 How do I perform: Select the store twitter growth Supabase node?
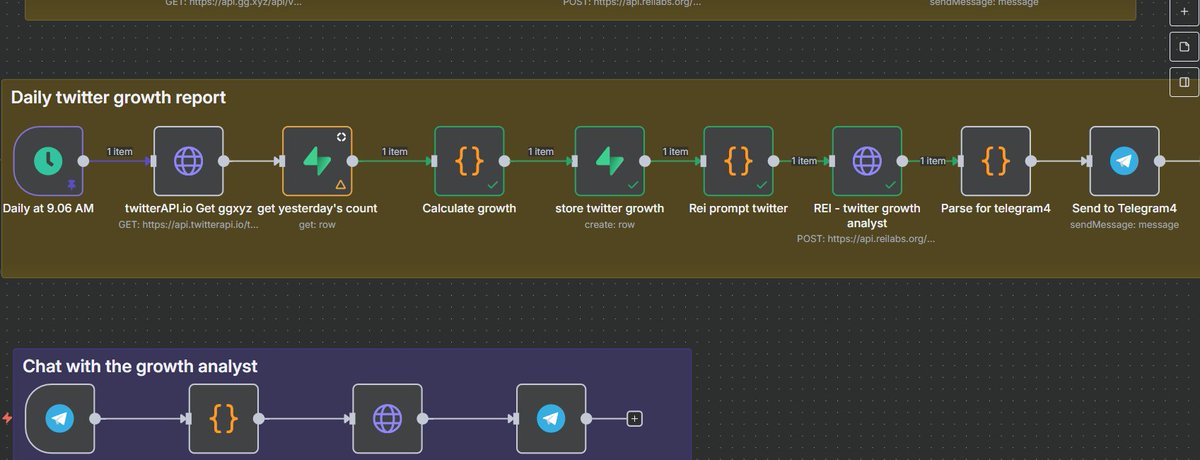coord(610,161)
